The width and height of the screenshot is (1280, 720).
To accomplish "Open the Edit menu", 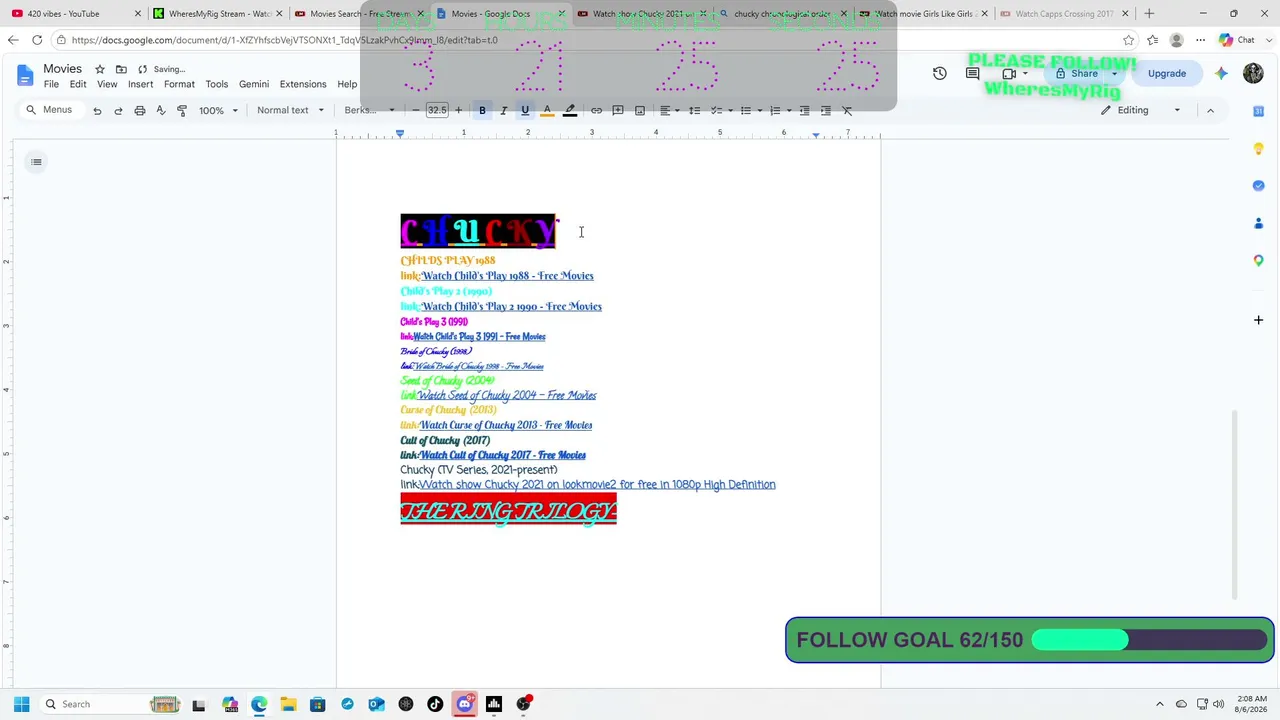I will (x=78, y=84).
